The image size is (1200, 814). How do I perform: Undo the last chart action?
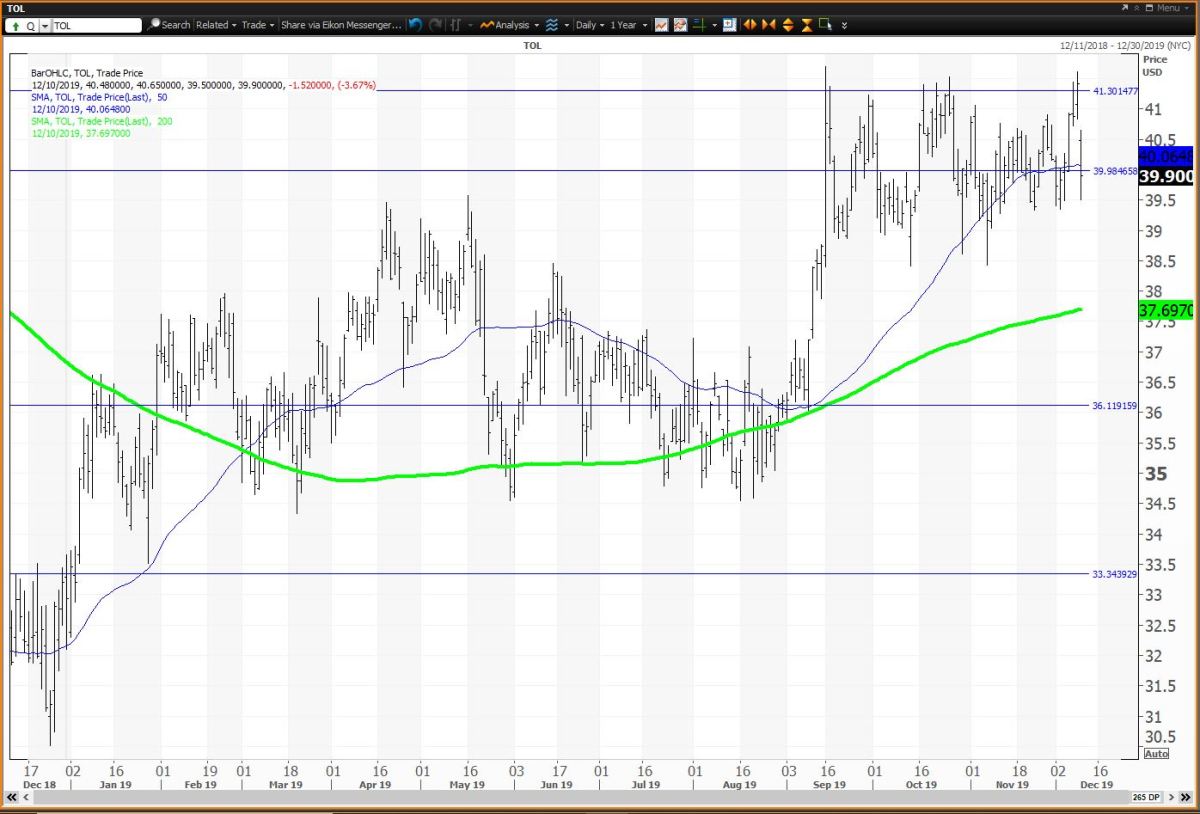coord(415,25)
